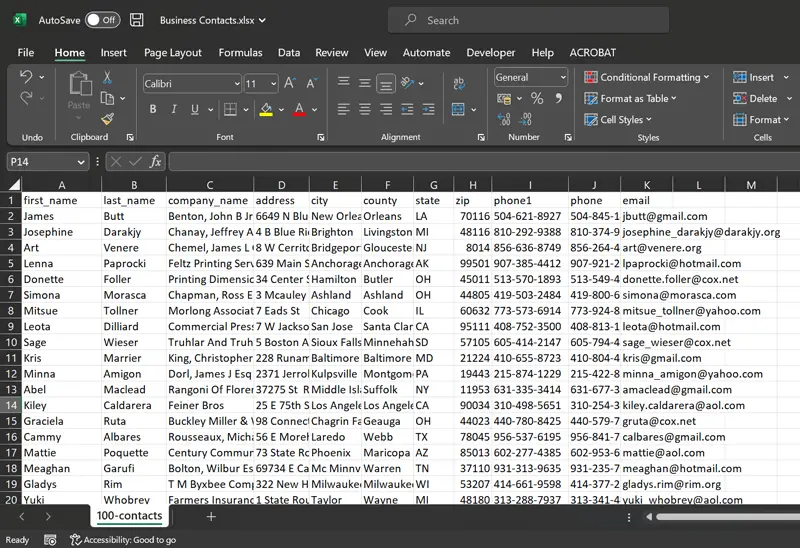Click the Save icon in title bar

(x=137, y=20)
